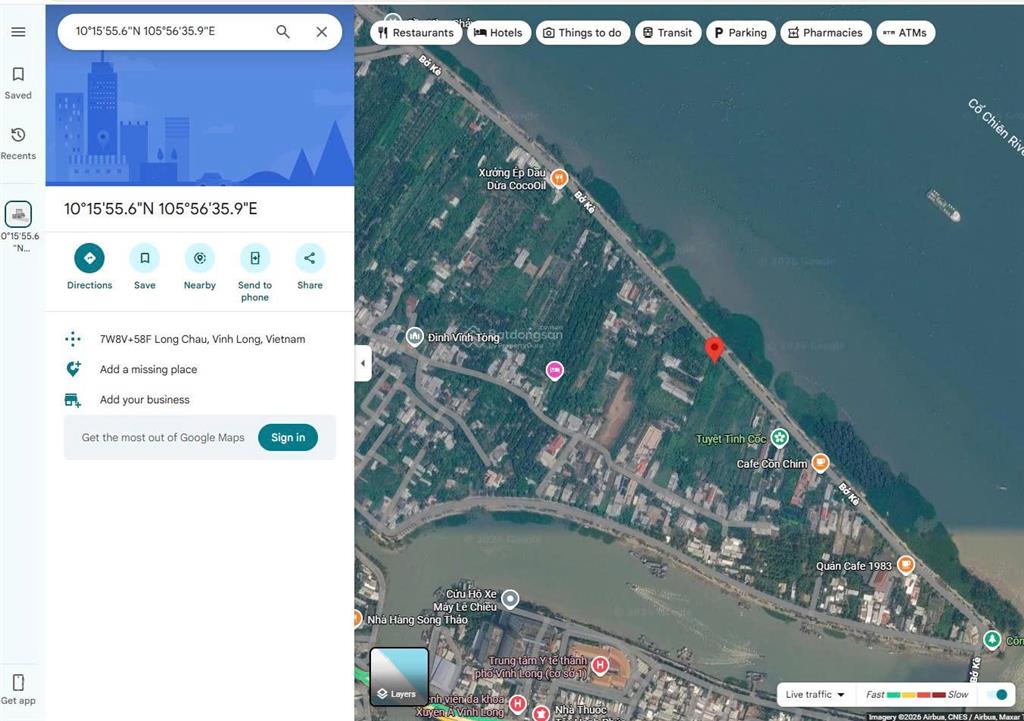The width and height of the screenshot is (1024, 721).
Task: Open the Get app option
Action: coord(18,690)
